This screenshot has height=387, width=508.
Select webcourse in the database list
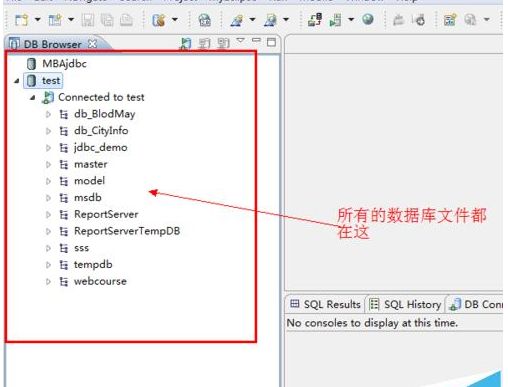(x=100, y=281)
